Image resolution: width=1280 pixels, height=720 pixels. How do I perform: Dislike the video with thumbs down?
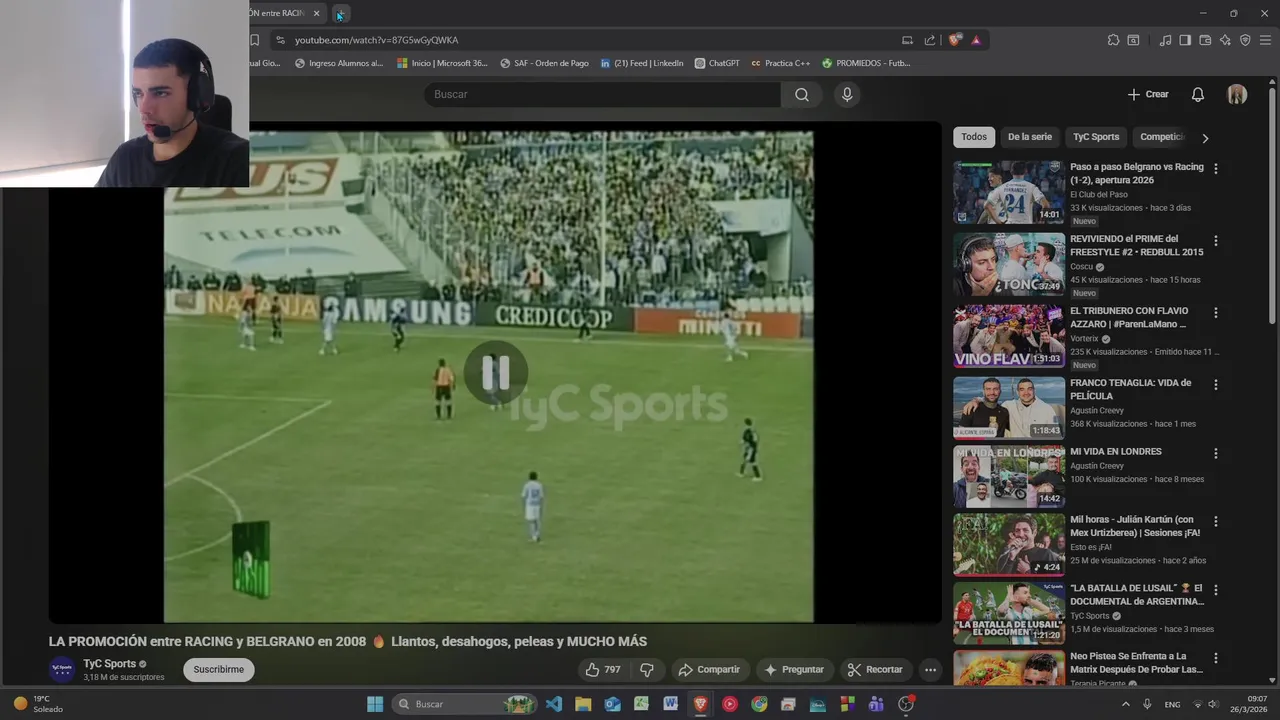(x=647, y=670)
